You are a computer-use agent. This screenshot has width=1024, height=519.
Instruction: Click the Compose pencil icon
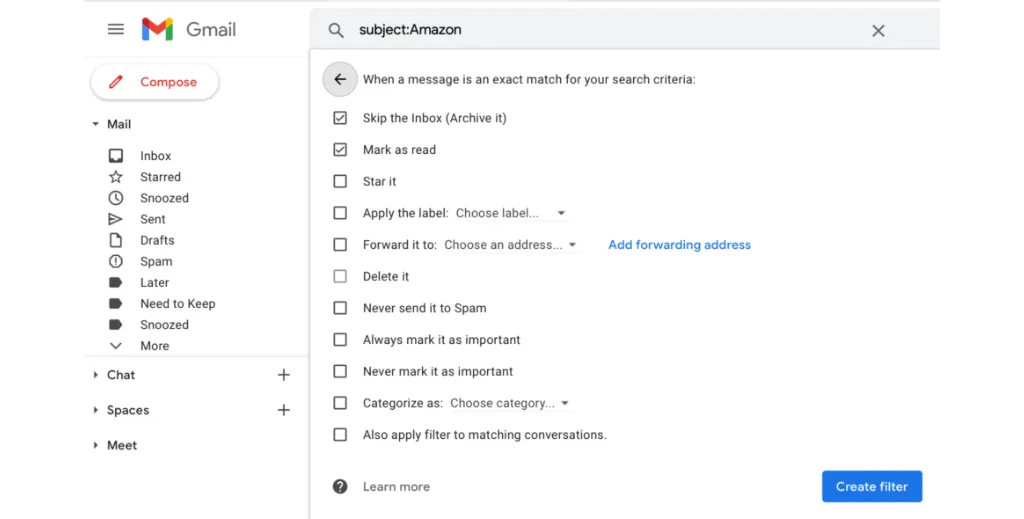tap(116, 82)
